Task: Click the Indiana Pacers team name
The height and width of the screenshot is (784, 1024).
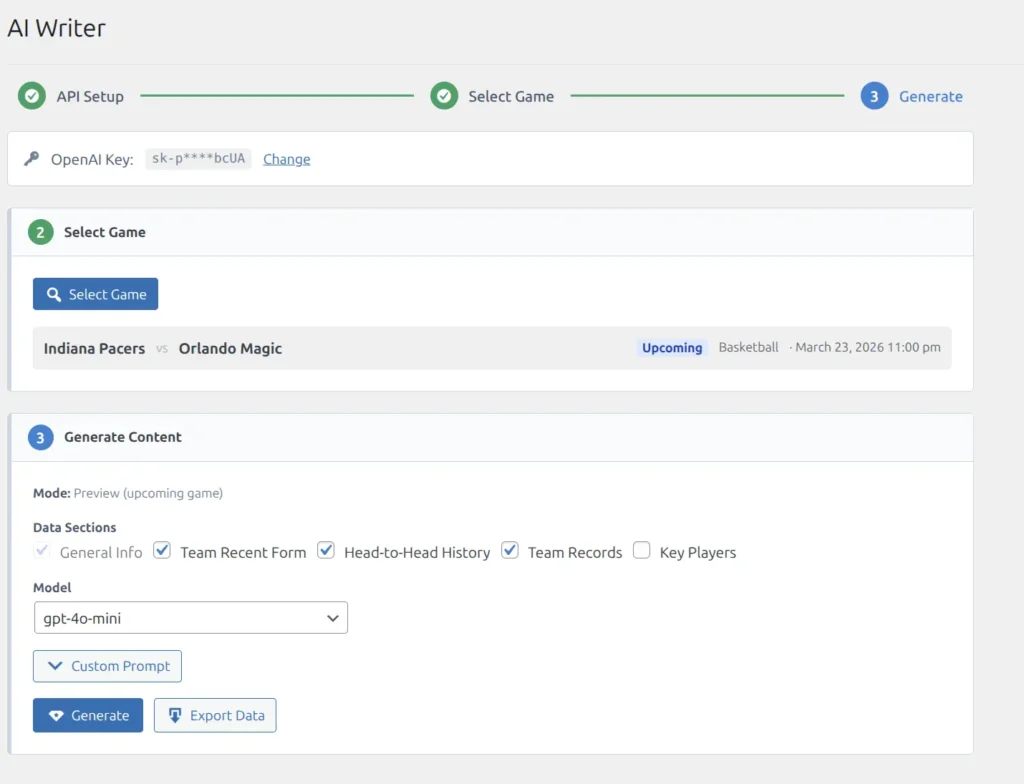Action: (x=95, y=349)
